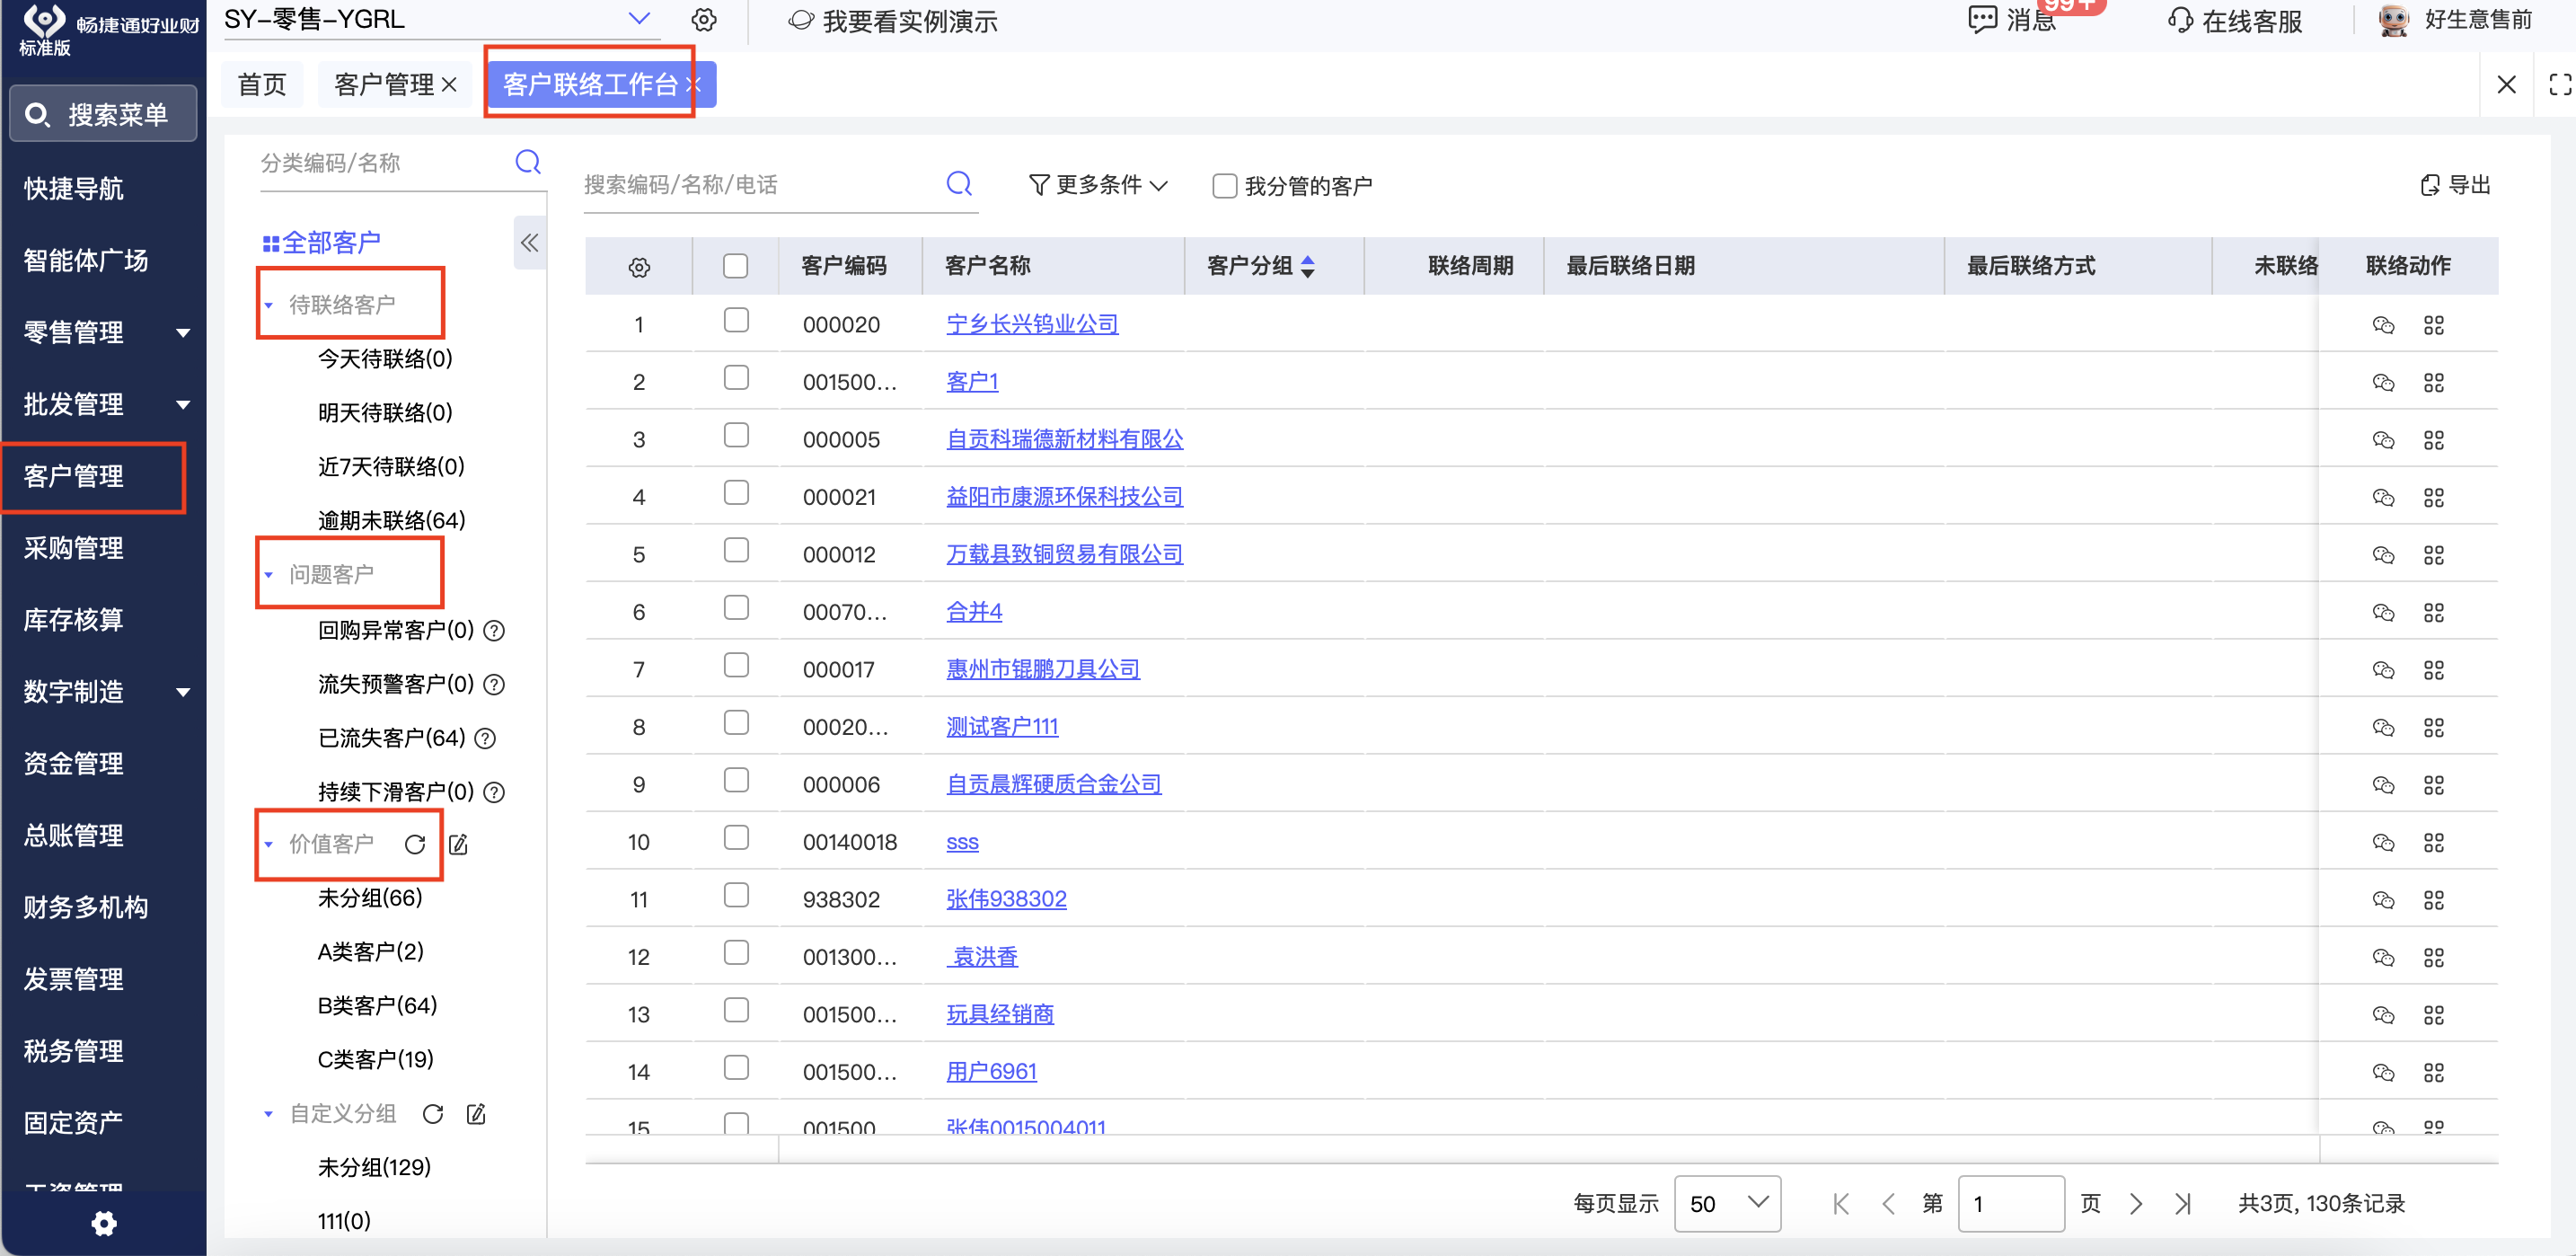This screenshot has width=2576, height=1256.
Task: Open the more-actions grid icon for 惠州市锟鹏刀具公司
Action: click(x=2433, y=670)
